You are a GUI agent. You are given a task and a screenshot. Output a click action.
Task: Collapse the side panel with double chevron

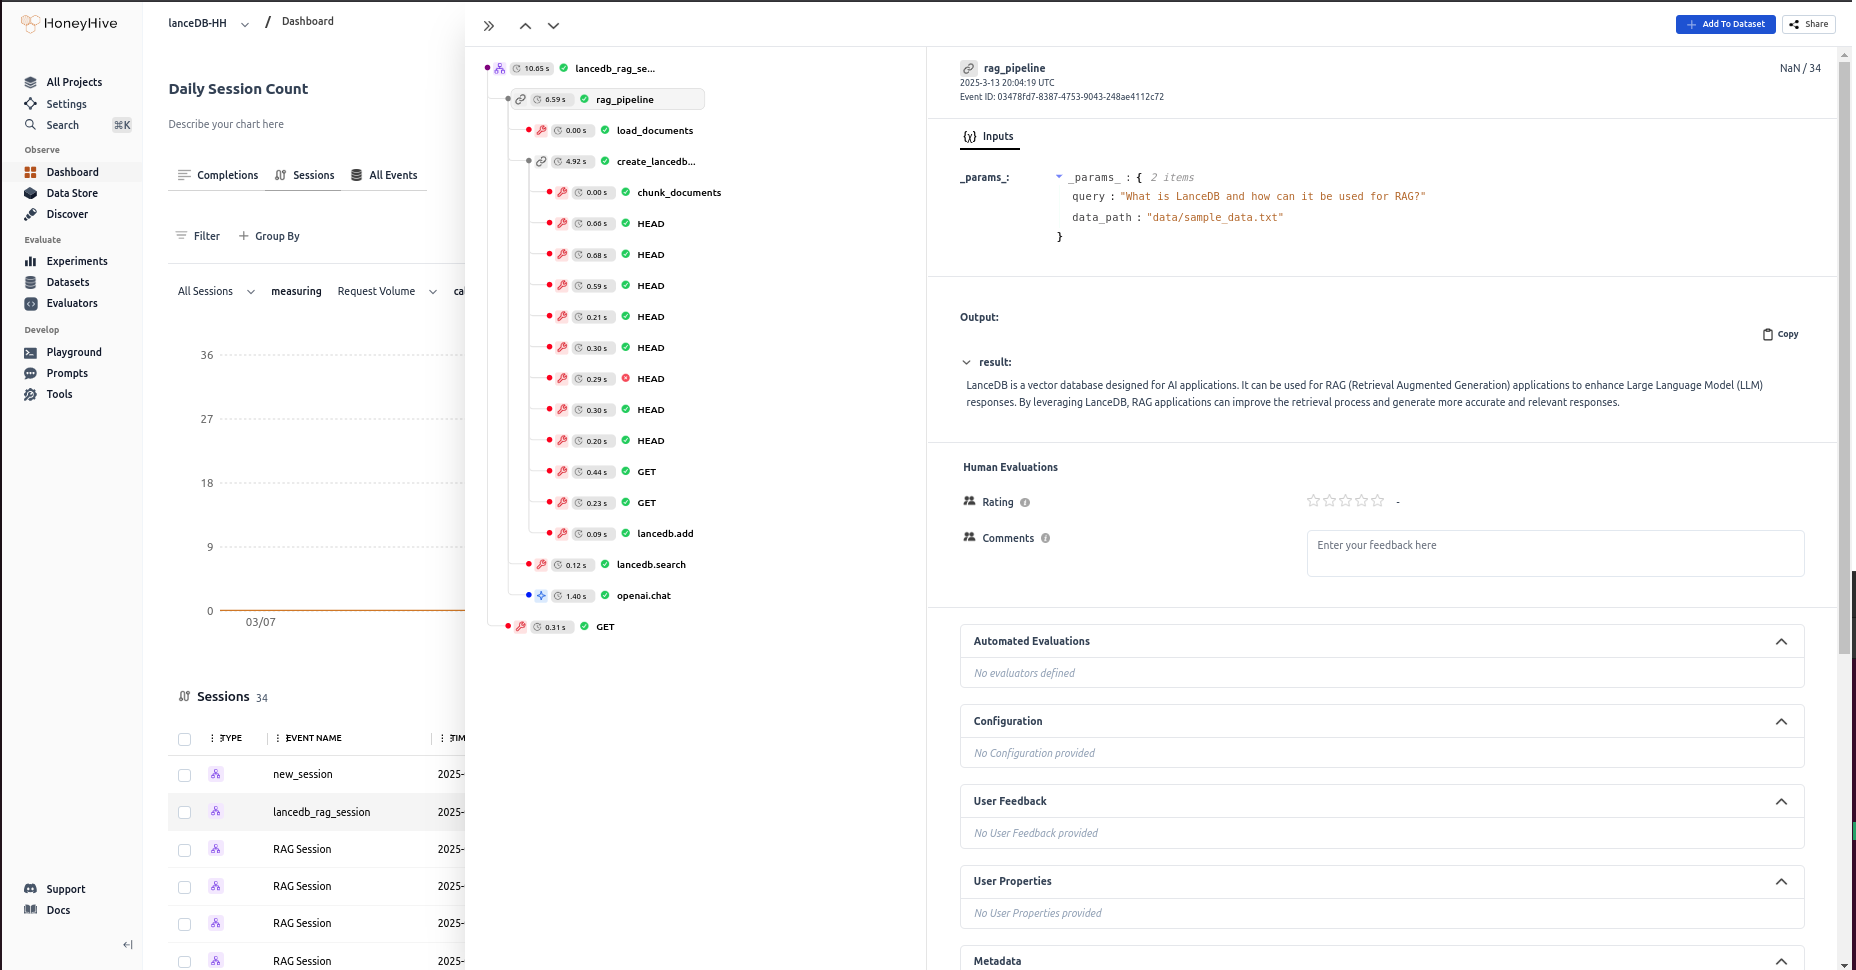click(489, 26)
